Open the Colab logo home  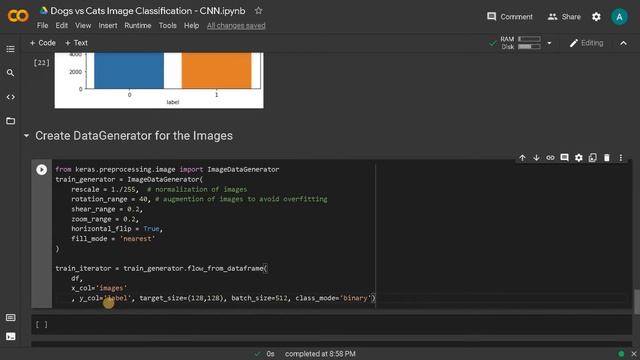tap(18, 16)
